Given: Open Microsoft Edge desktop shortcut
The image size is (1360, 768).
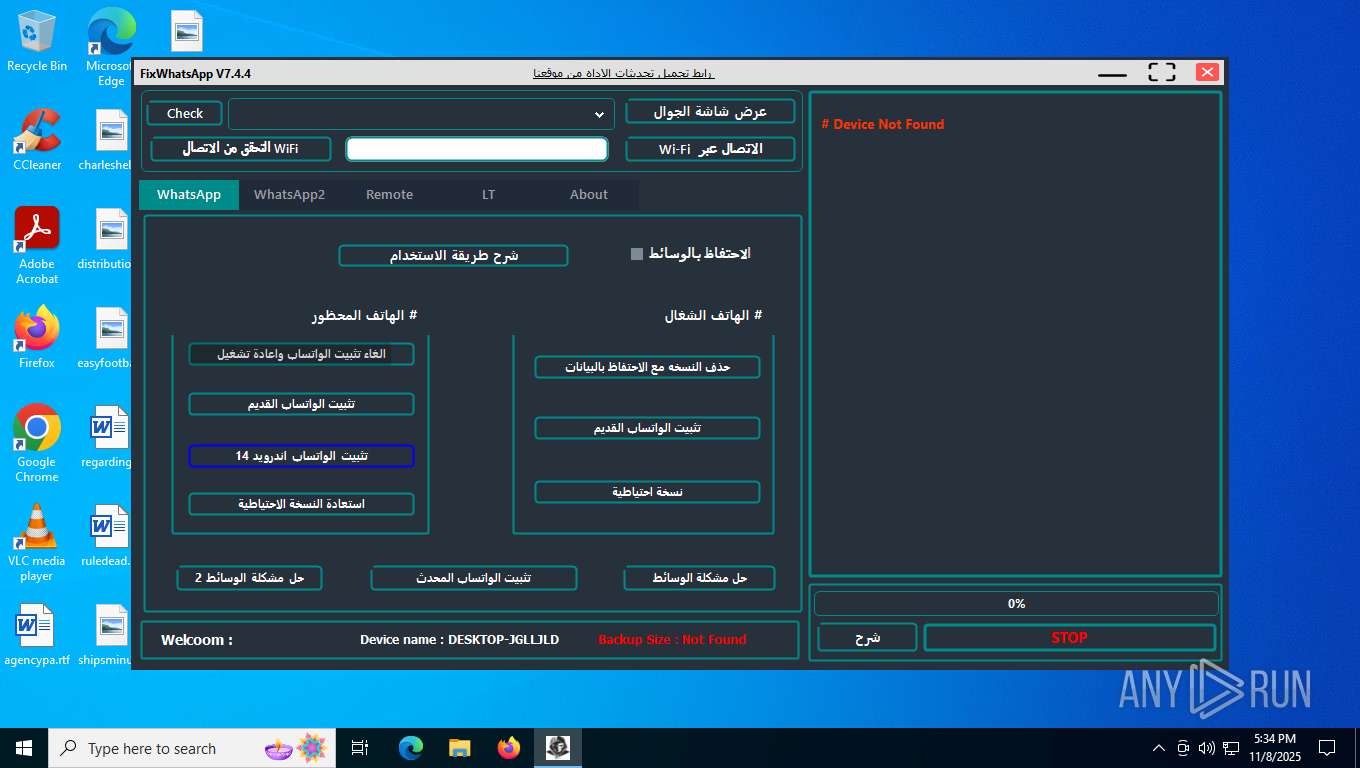Looking at the screenshot, I should pyautogui.click(x=111, y=46).
